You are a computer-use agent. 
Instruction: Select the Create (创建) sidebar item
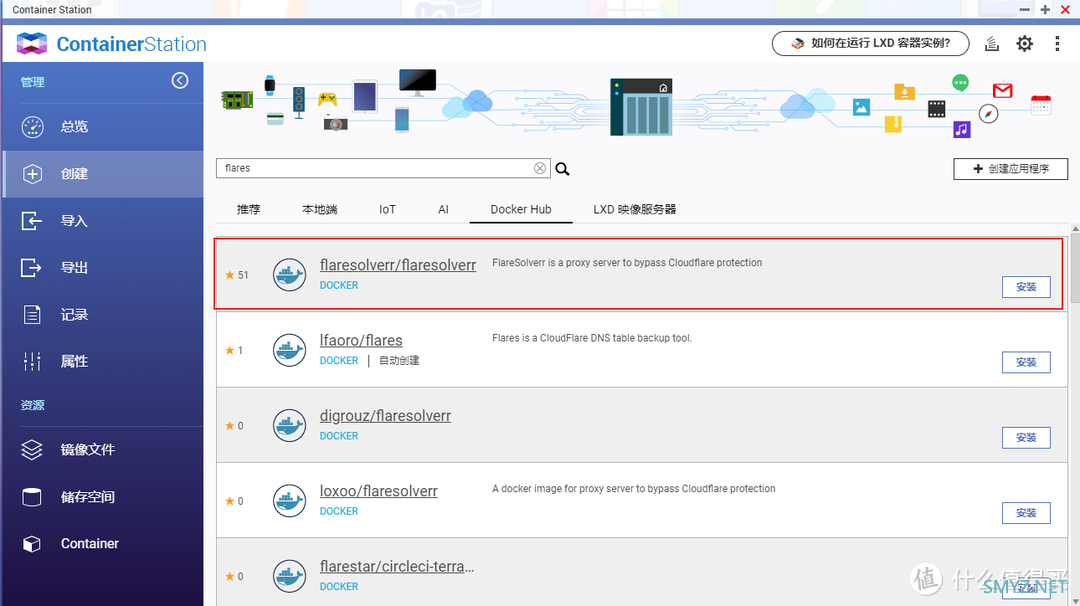[x=103, y=174]
